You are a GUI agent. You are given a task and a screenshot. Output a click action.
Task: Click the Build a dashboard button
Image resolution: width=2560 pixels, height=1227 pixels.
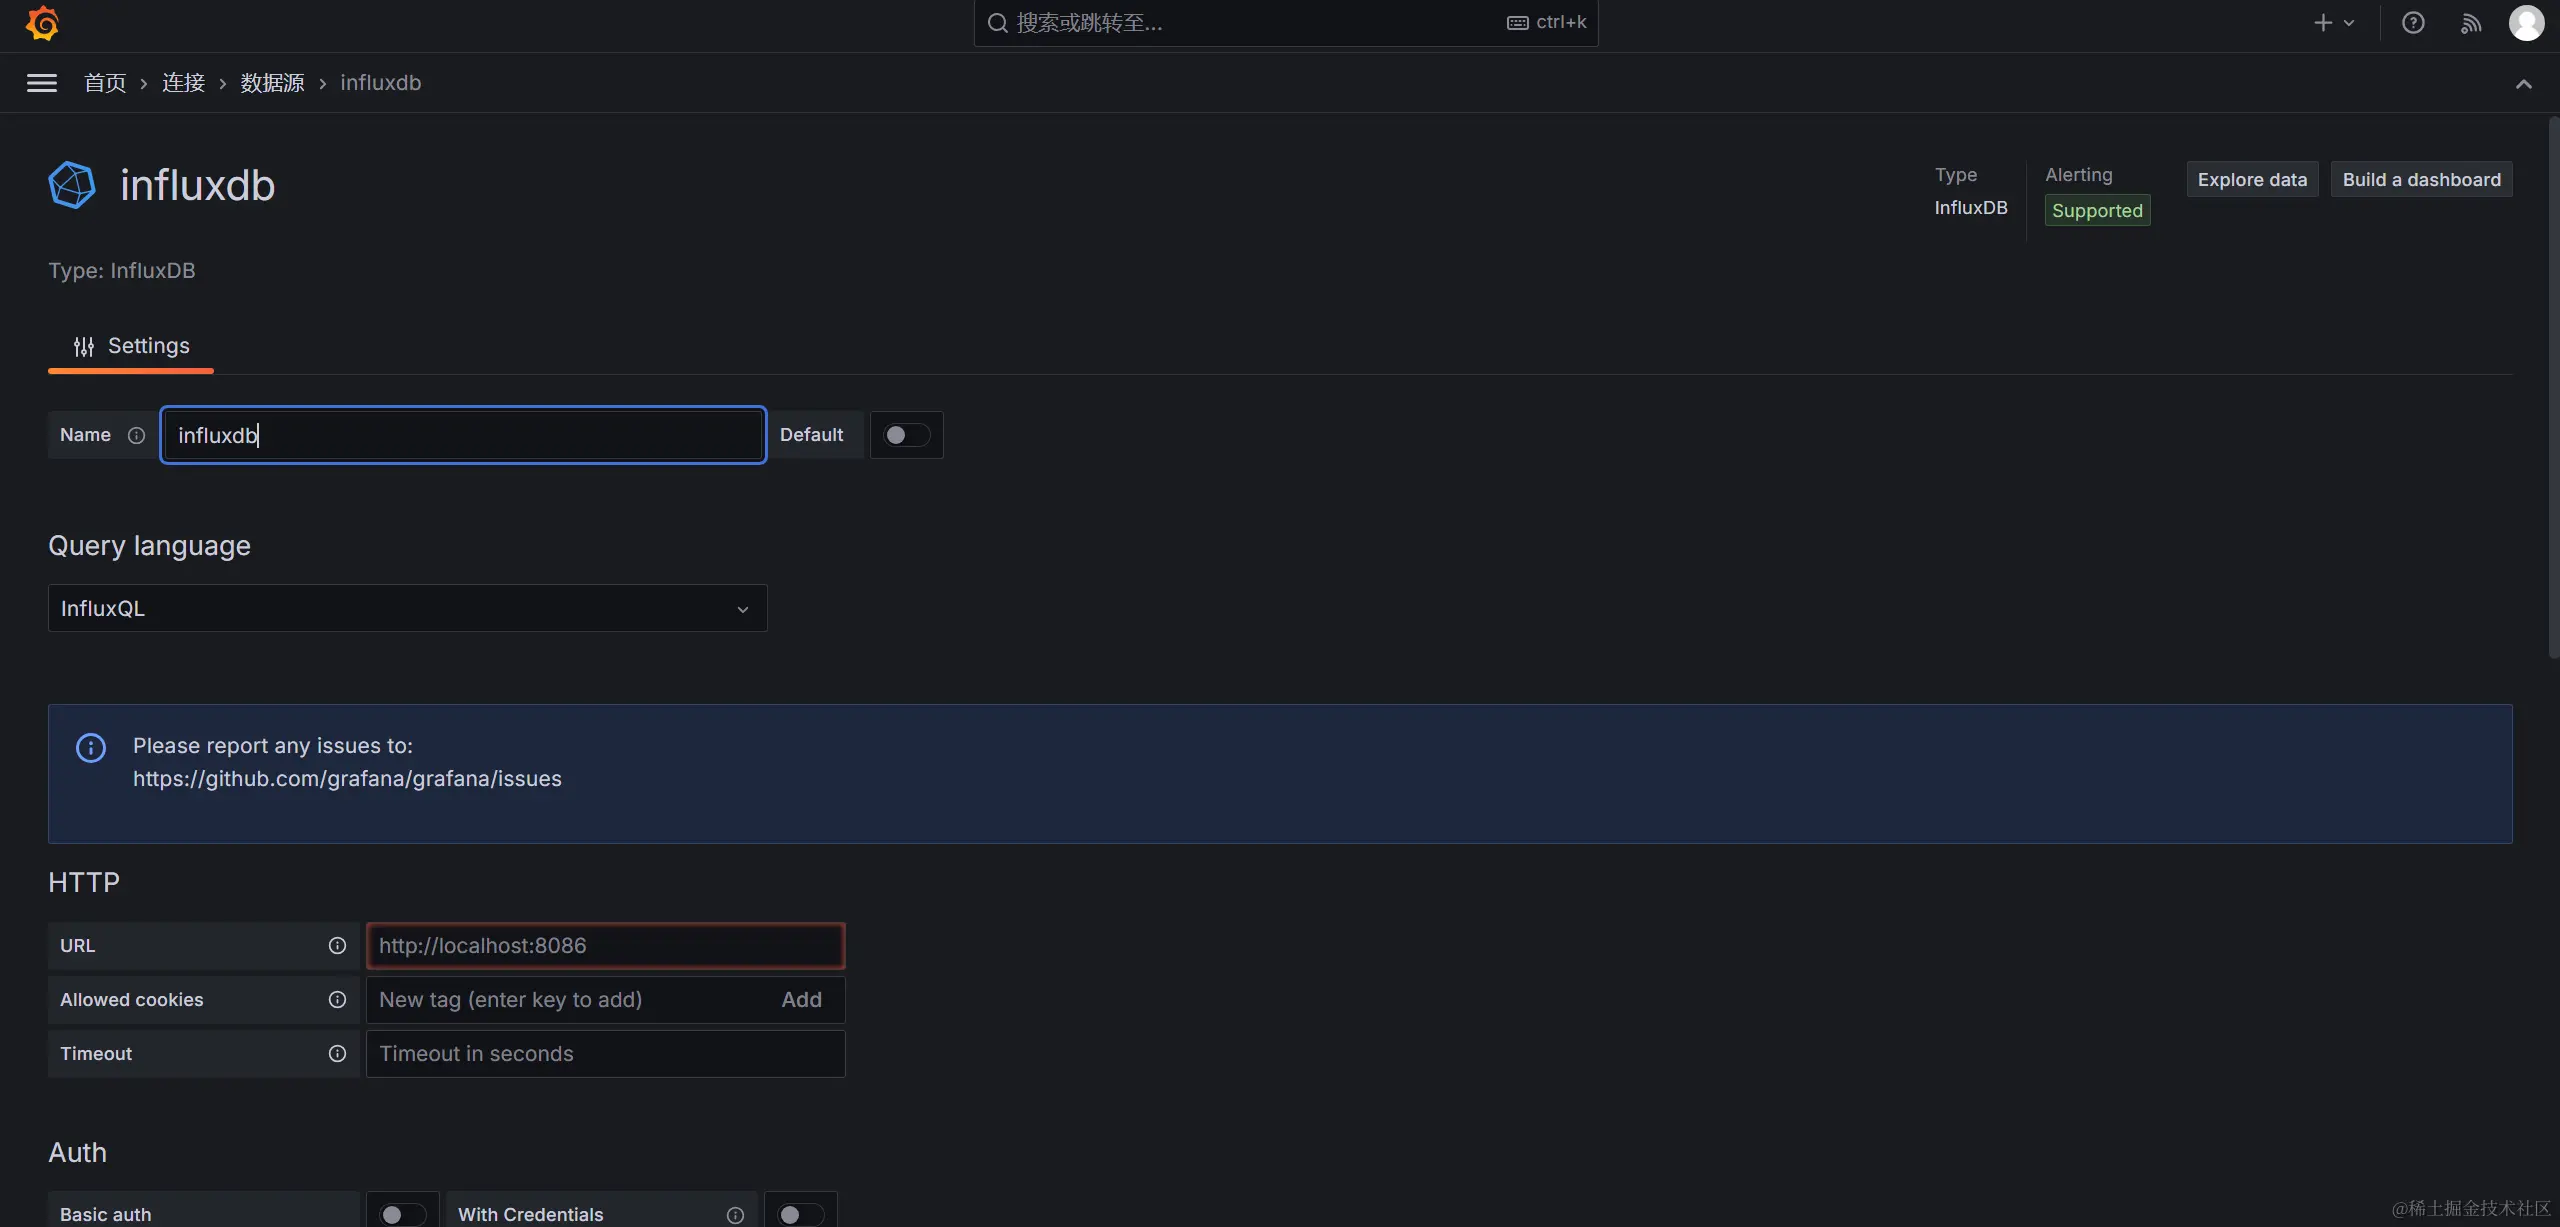tap(2421, 180)
